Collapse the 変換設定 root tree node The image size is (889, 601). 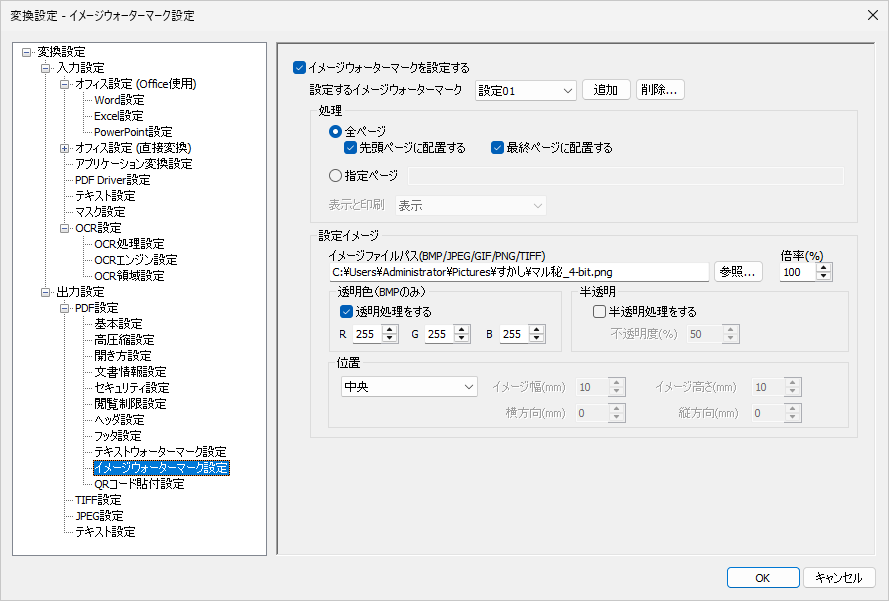coord(27,52)
